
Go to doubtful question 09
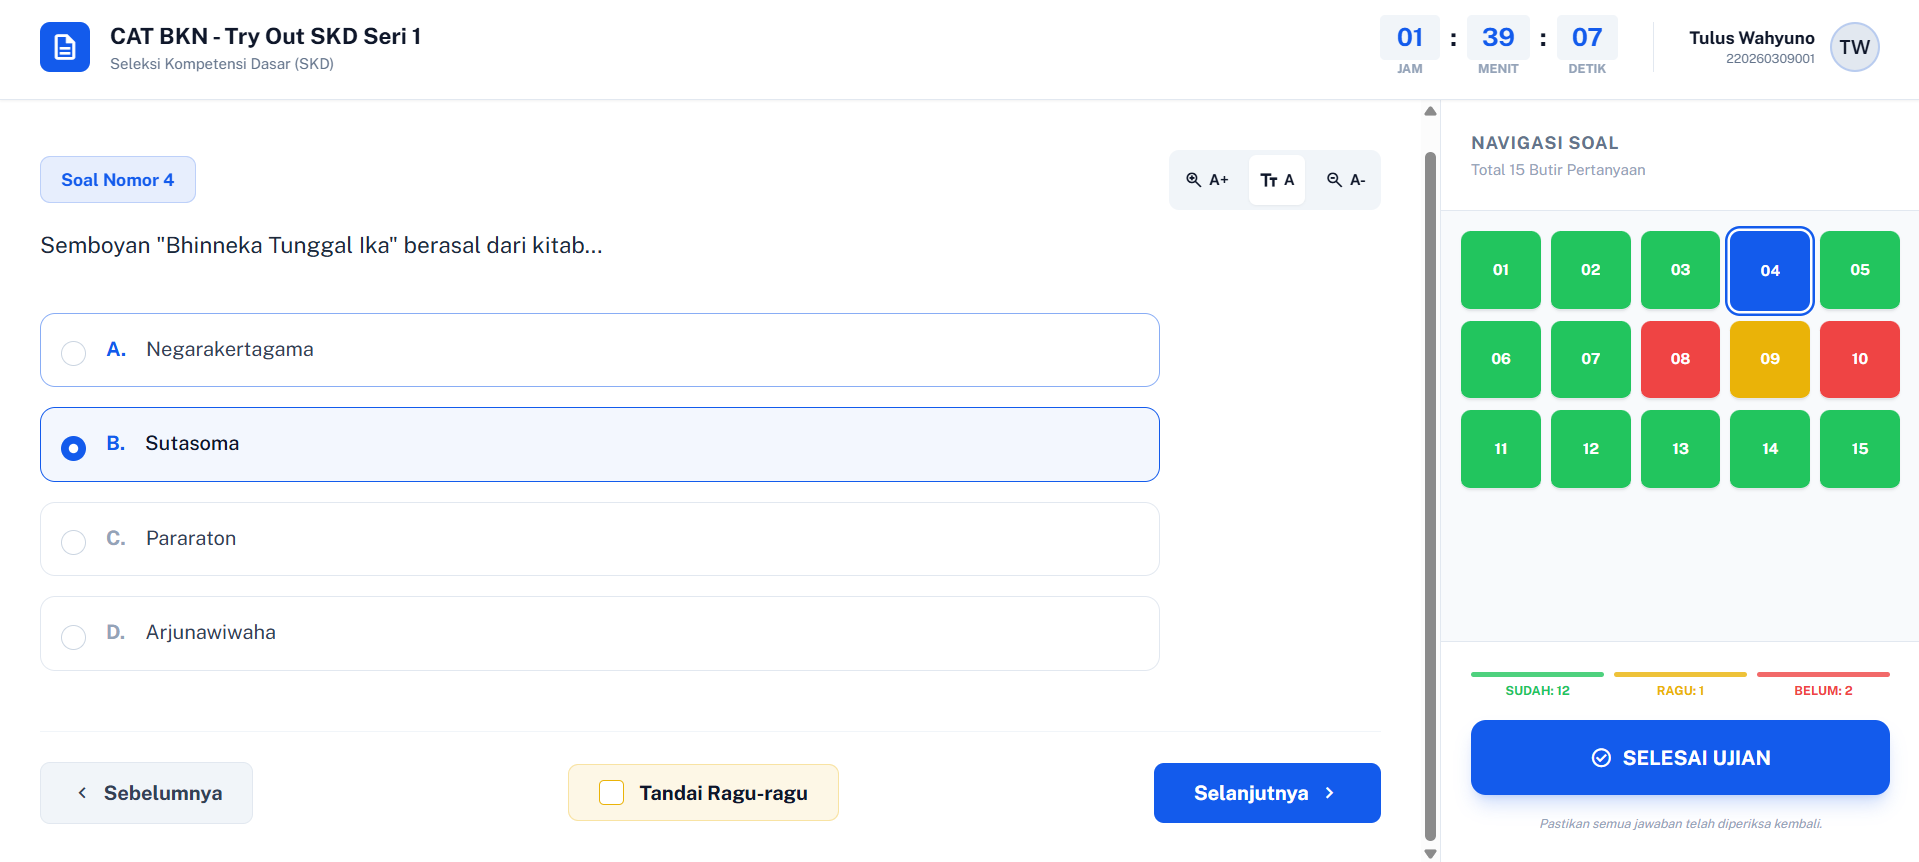(x=1769, y=359)
